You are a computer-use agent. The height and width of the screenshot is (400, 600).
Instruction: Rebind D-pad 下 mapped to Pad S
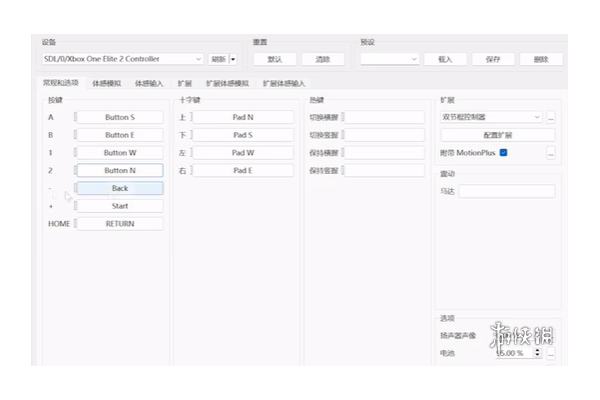[243, 135]
